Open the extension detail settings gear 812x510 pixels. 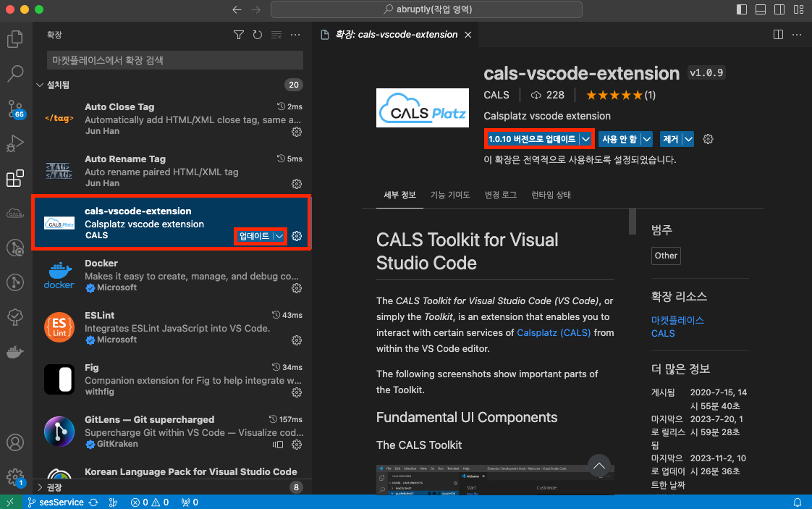tap(708, 139)
